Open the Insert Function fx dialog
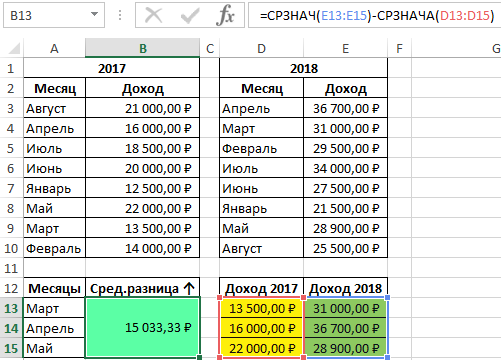 click(x=225, y=15)
